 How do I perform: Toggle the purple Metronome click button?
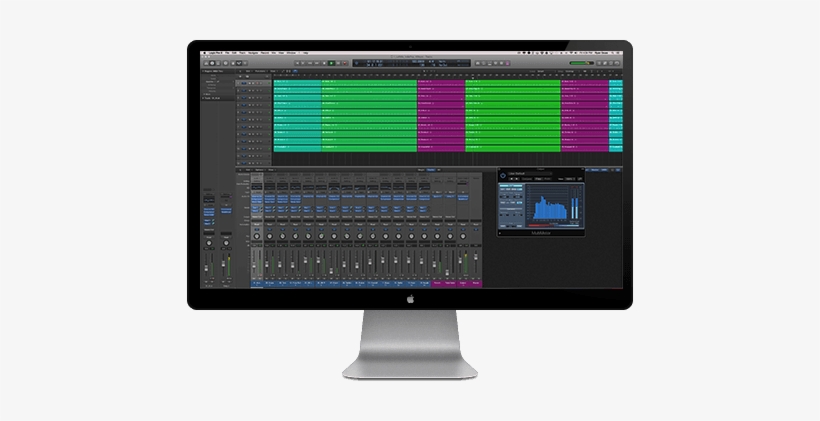coord(507,63)
